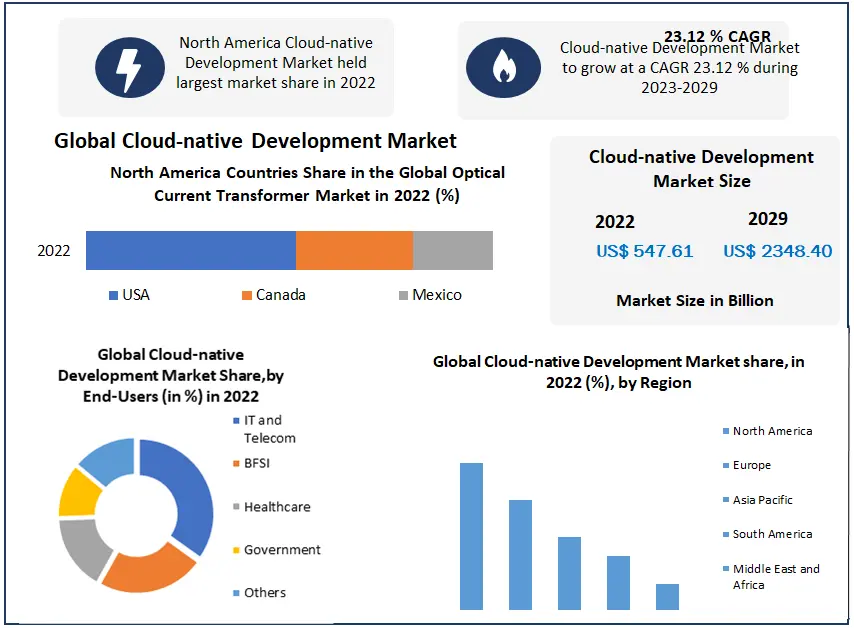Click the Others legend marker

[235, 593]
